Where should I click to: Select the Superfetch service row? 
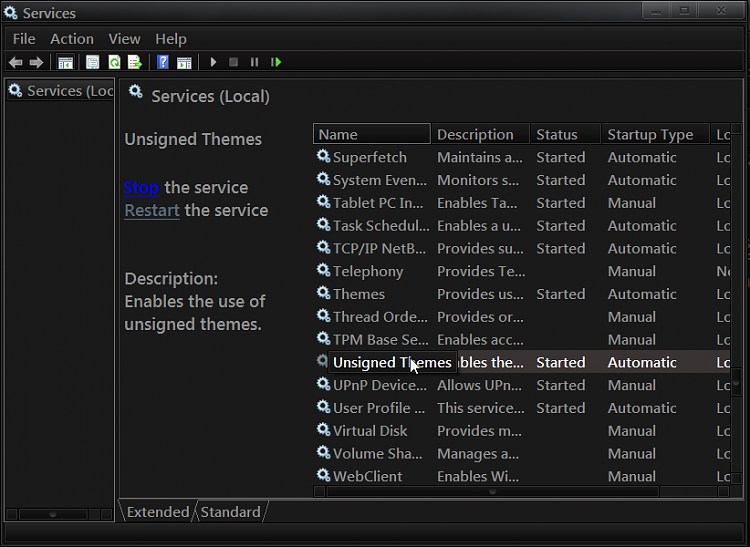[x=521, y=157]
